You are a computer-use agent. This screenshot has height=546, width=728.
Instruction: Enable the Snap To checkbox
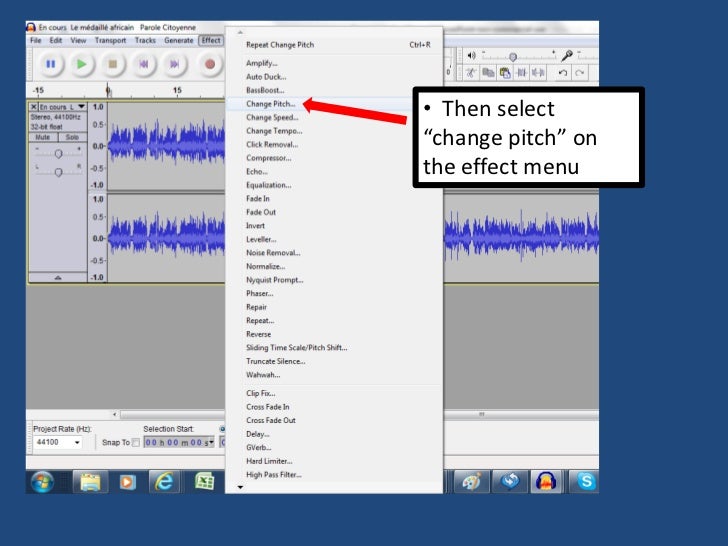(136, 442)
